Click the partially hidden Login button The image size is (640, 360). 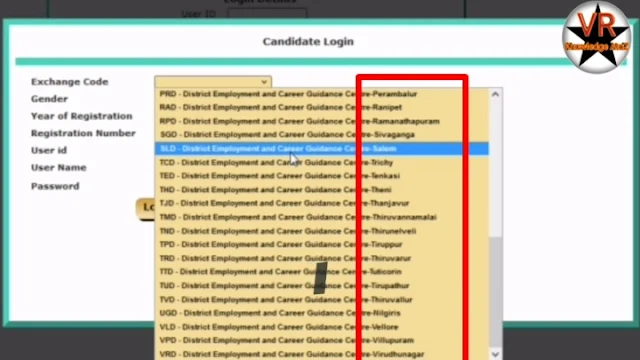146,209
